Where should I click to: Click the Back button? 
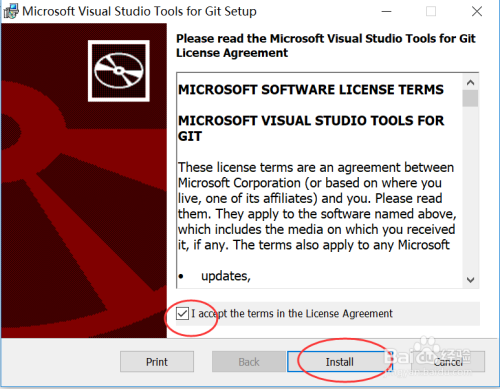pos(249,362)
